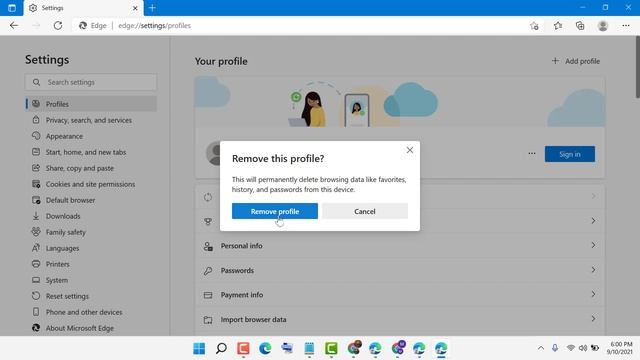640x360 pixels.
Task: Click the address bar URL
Action: [x=155, y=25]
